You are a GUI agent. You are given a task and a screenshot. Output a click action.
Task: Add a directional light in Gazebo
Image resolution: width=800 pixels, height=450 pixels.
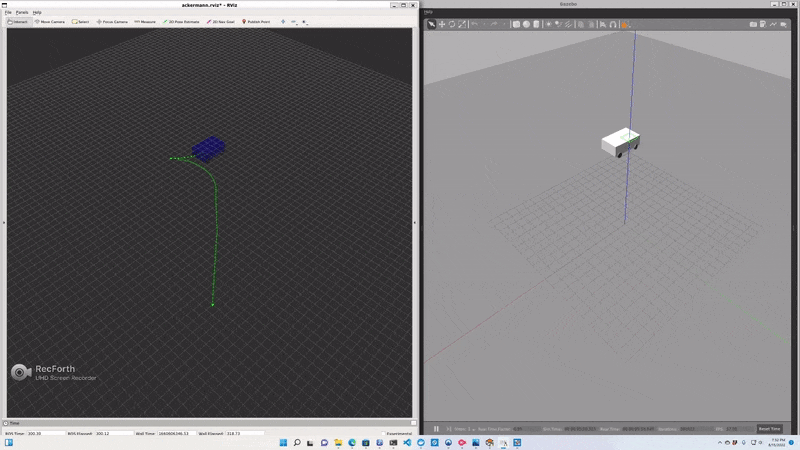pos(568,24)
